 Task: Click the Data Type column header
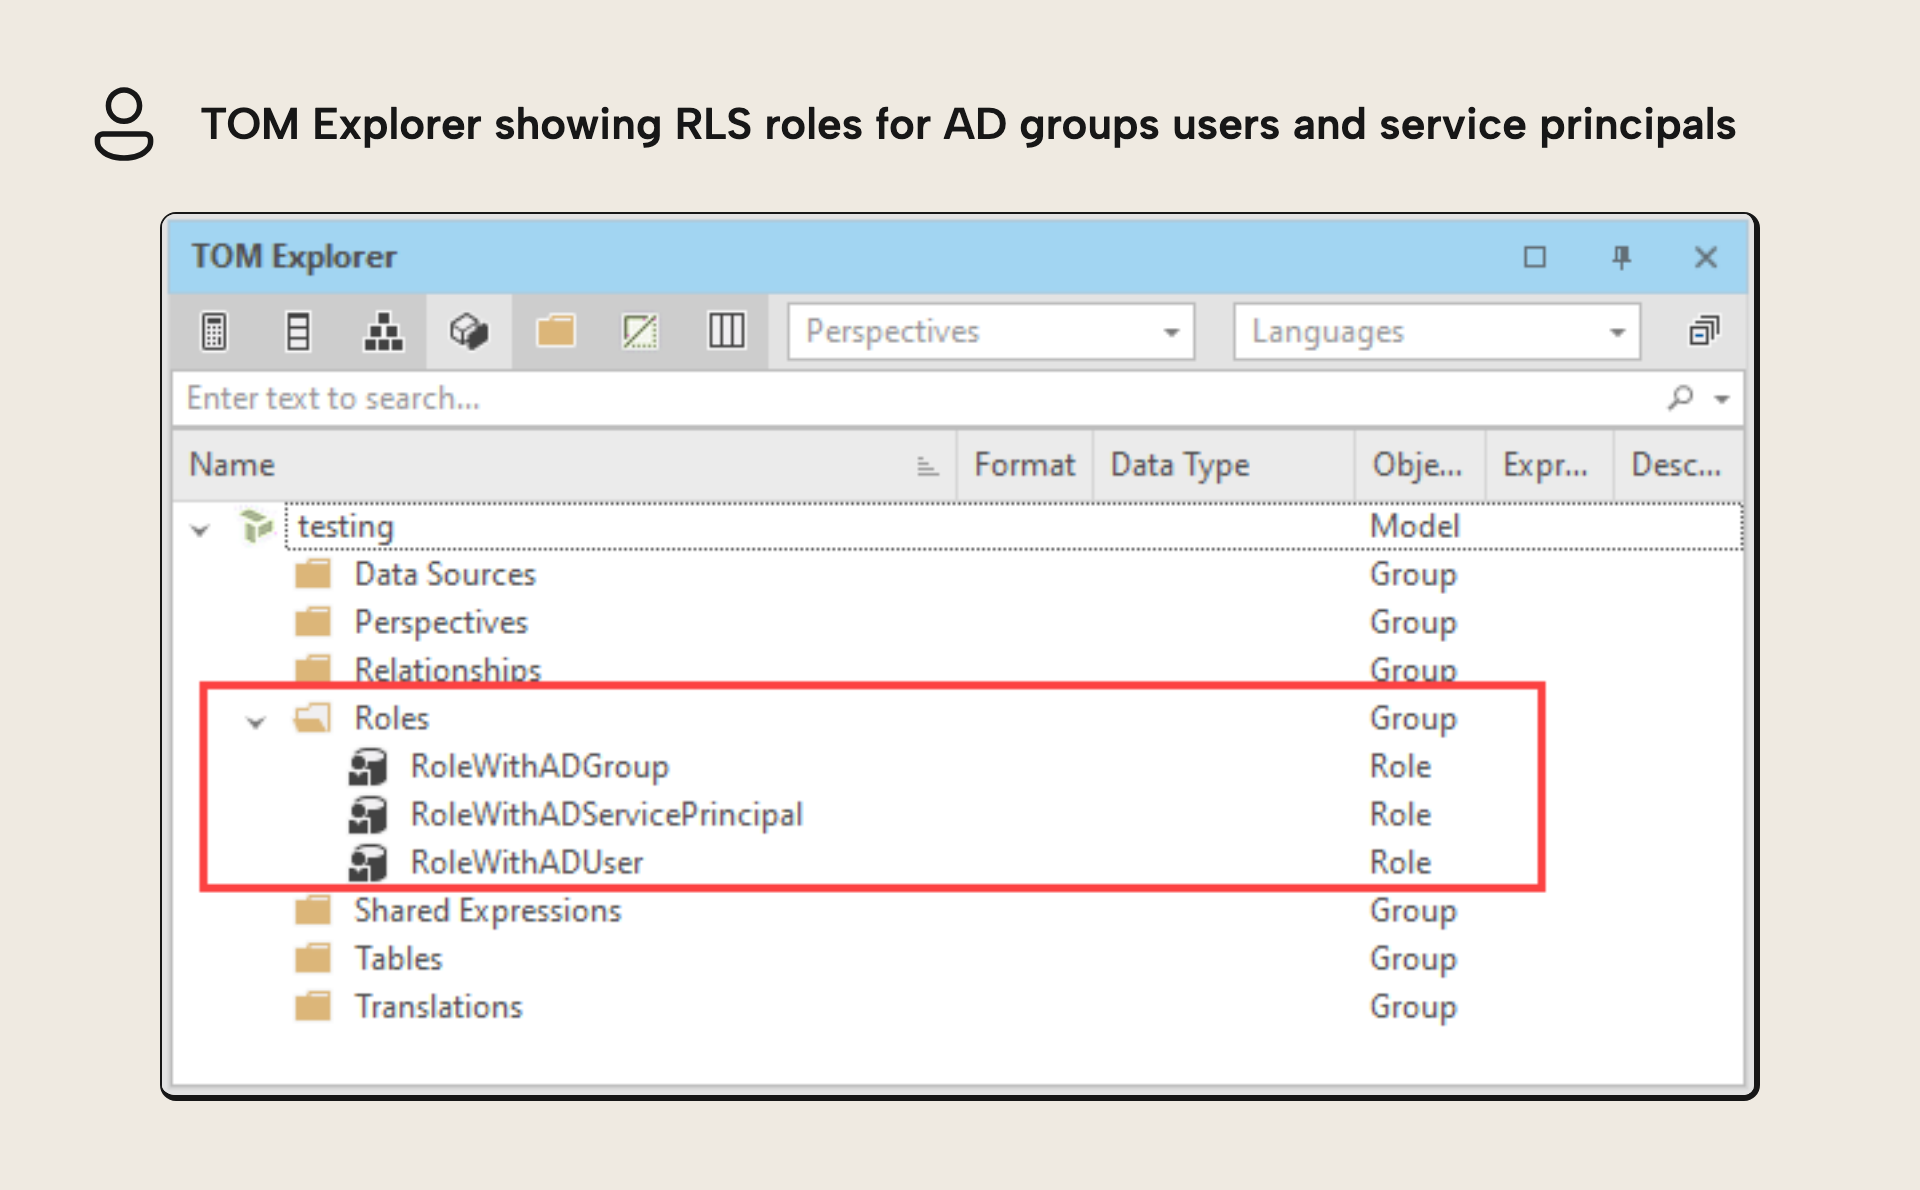[1224, 465]
